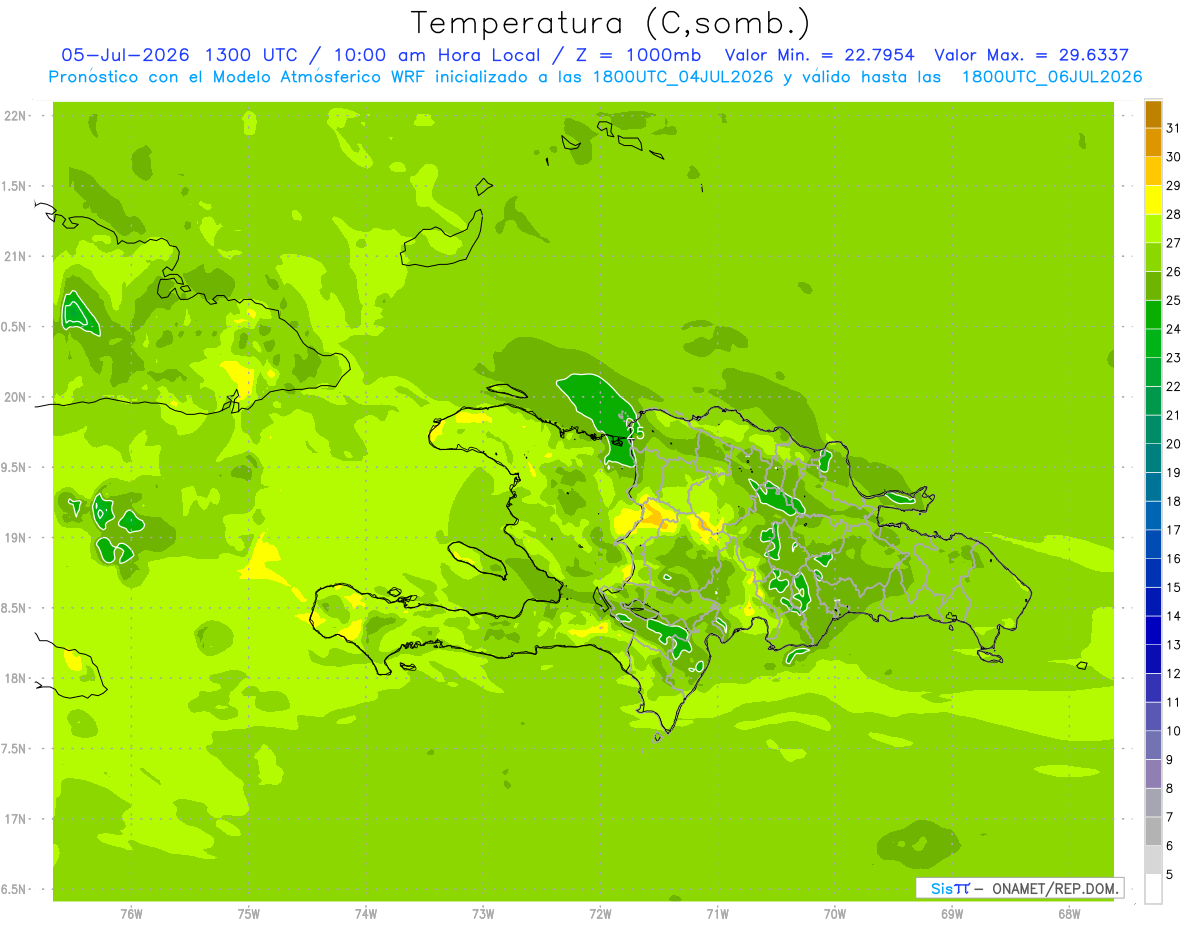
Task: Pick the purple legend band between 8 and 9
Action: coord(1153,774)
